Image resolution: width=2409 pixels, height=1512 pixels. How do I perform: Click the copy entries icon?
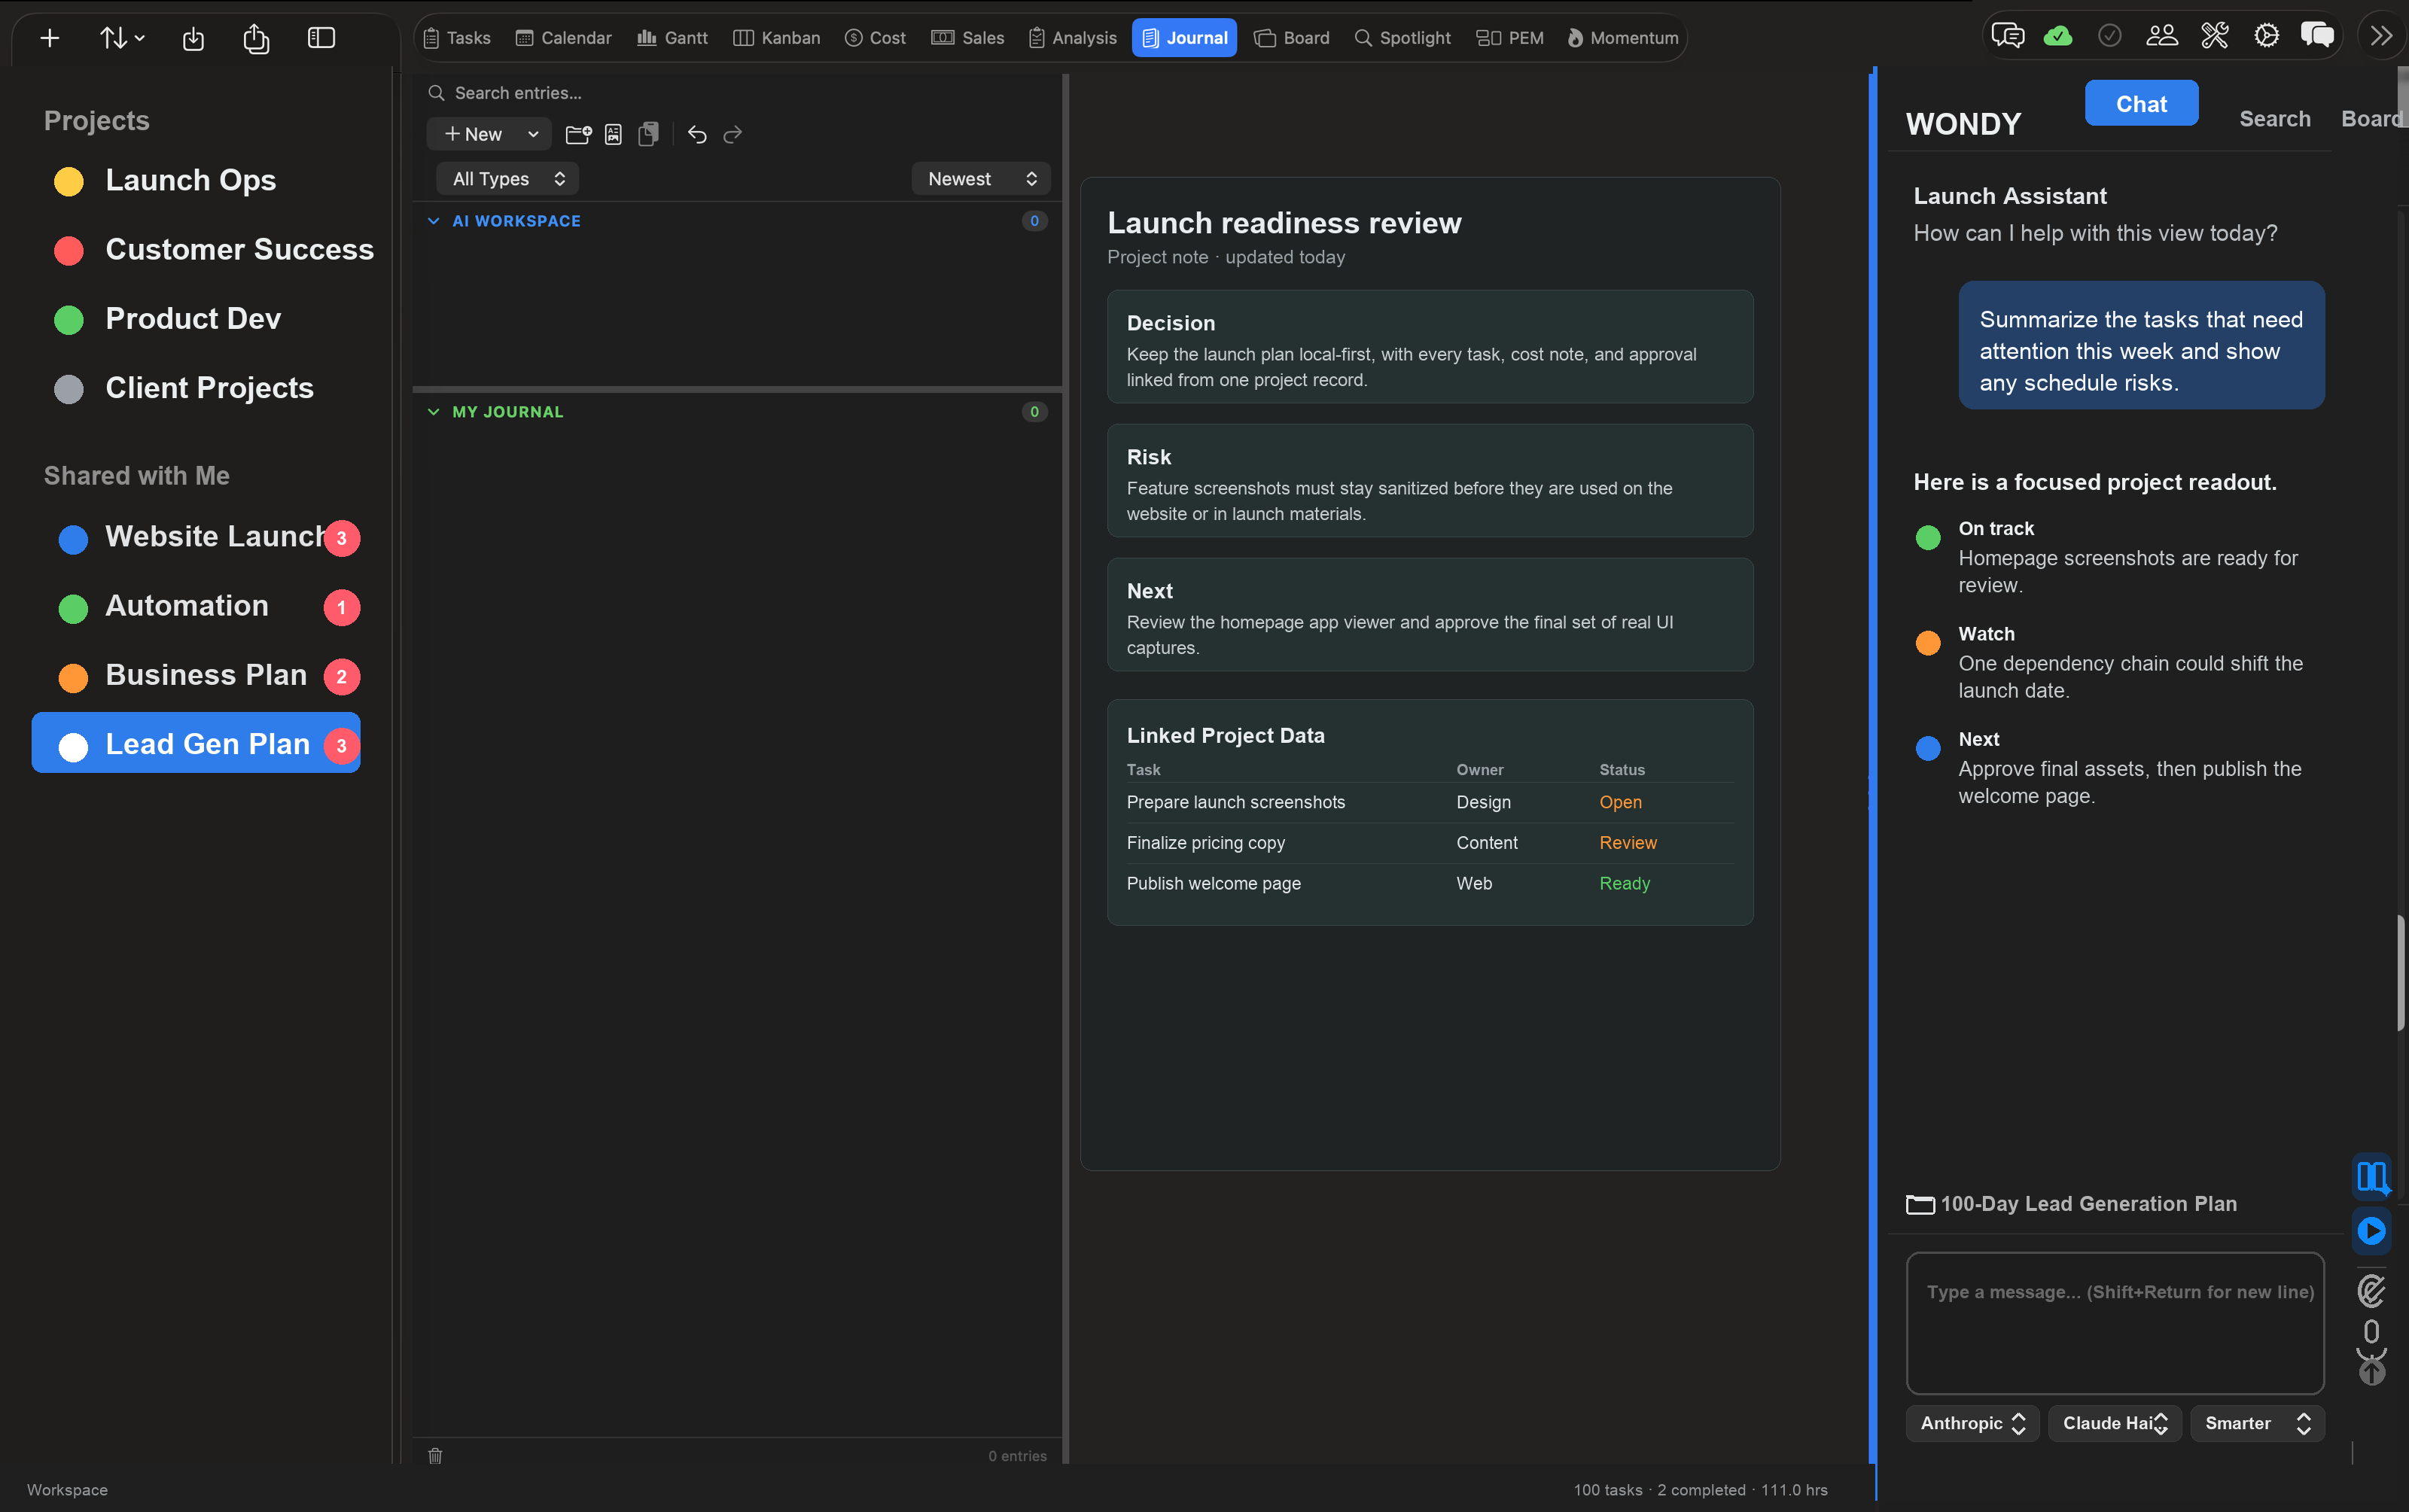coord(648,134)
